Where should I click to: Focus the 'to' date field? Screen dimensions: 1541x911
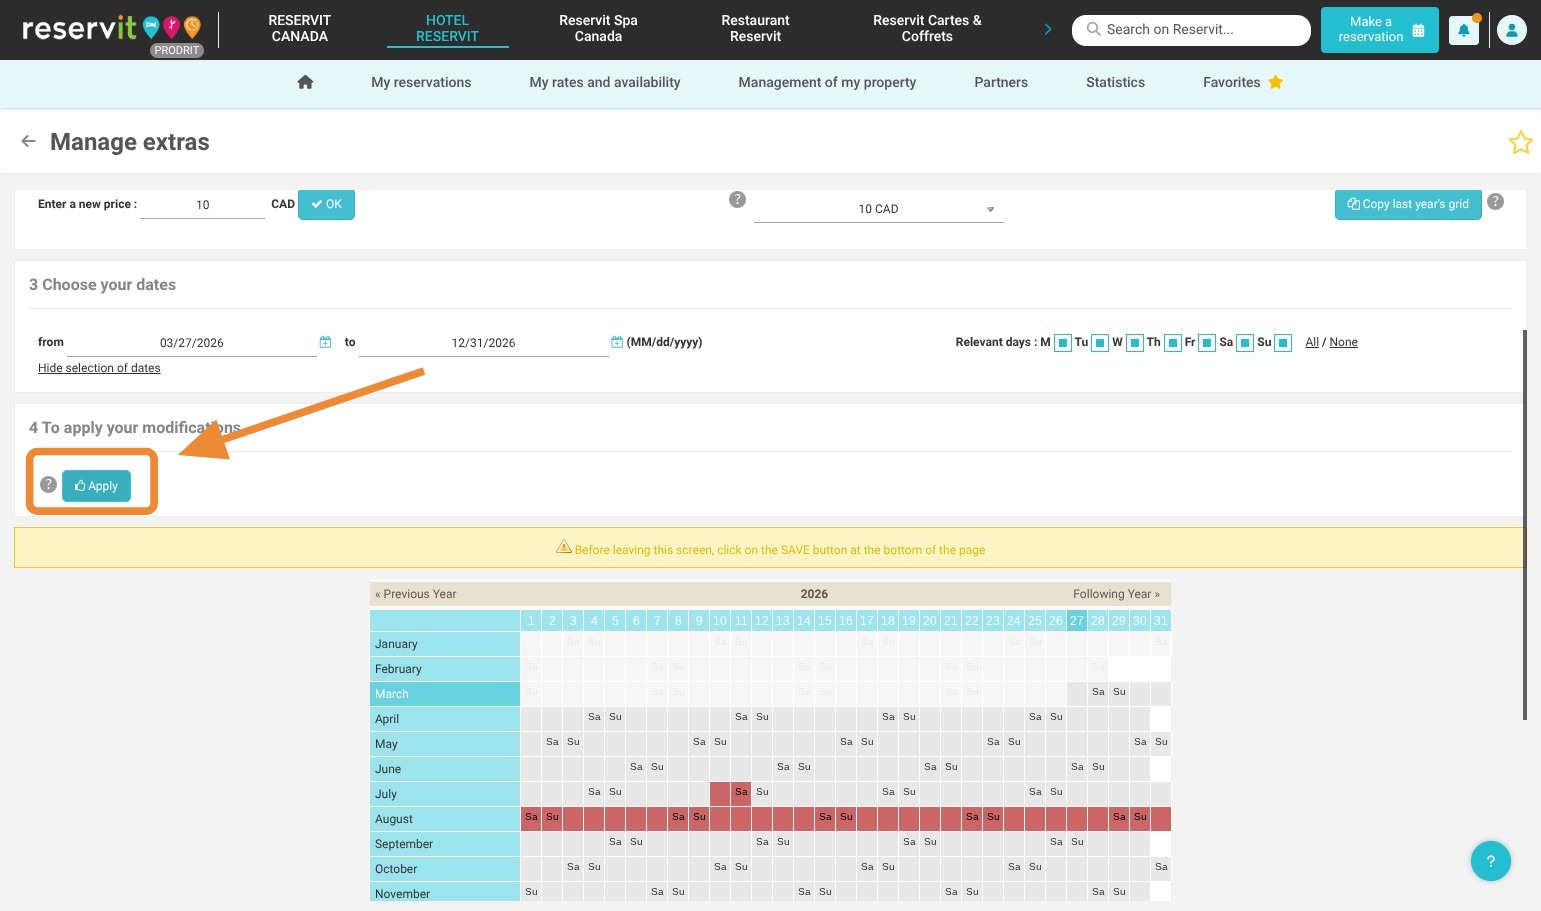click(483, 343)
